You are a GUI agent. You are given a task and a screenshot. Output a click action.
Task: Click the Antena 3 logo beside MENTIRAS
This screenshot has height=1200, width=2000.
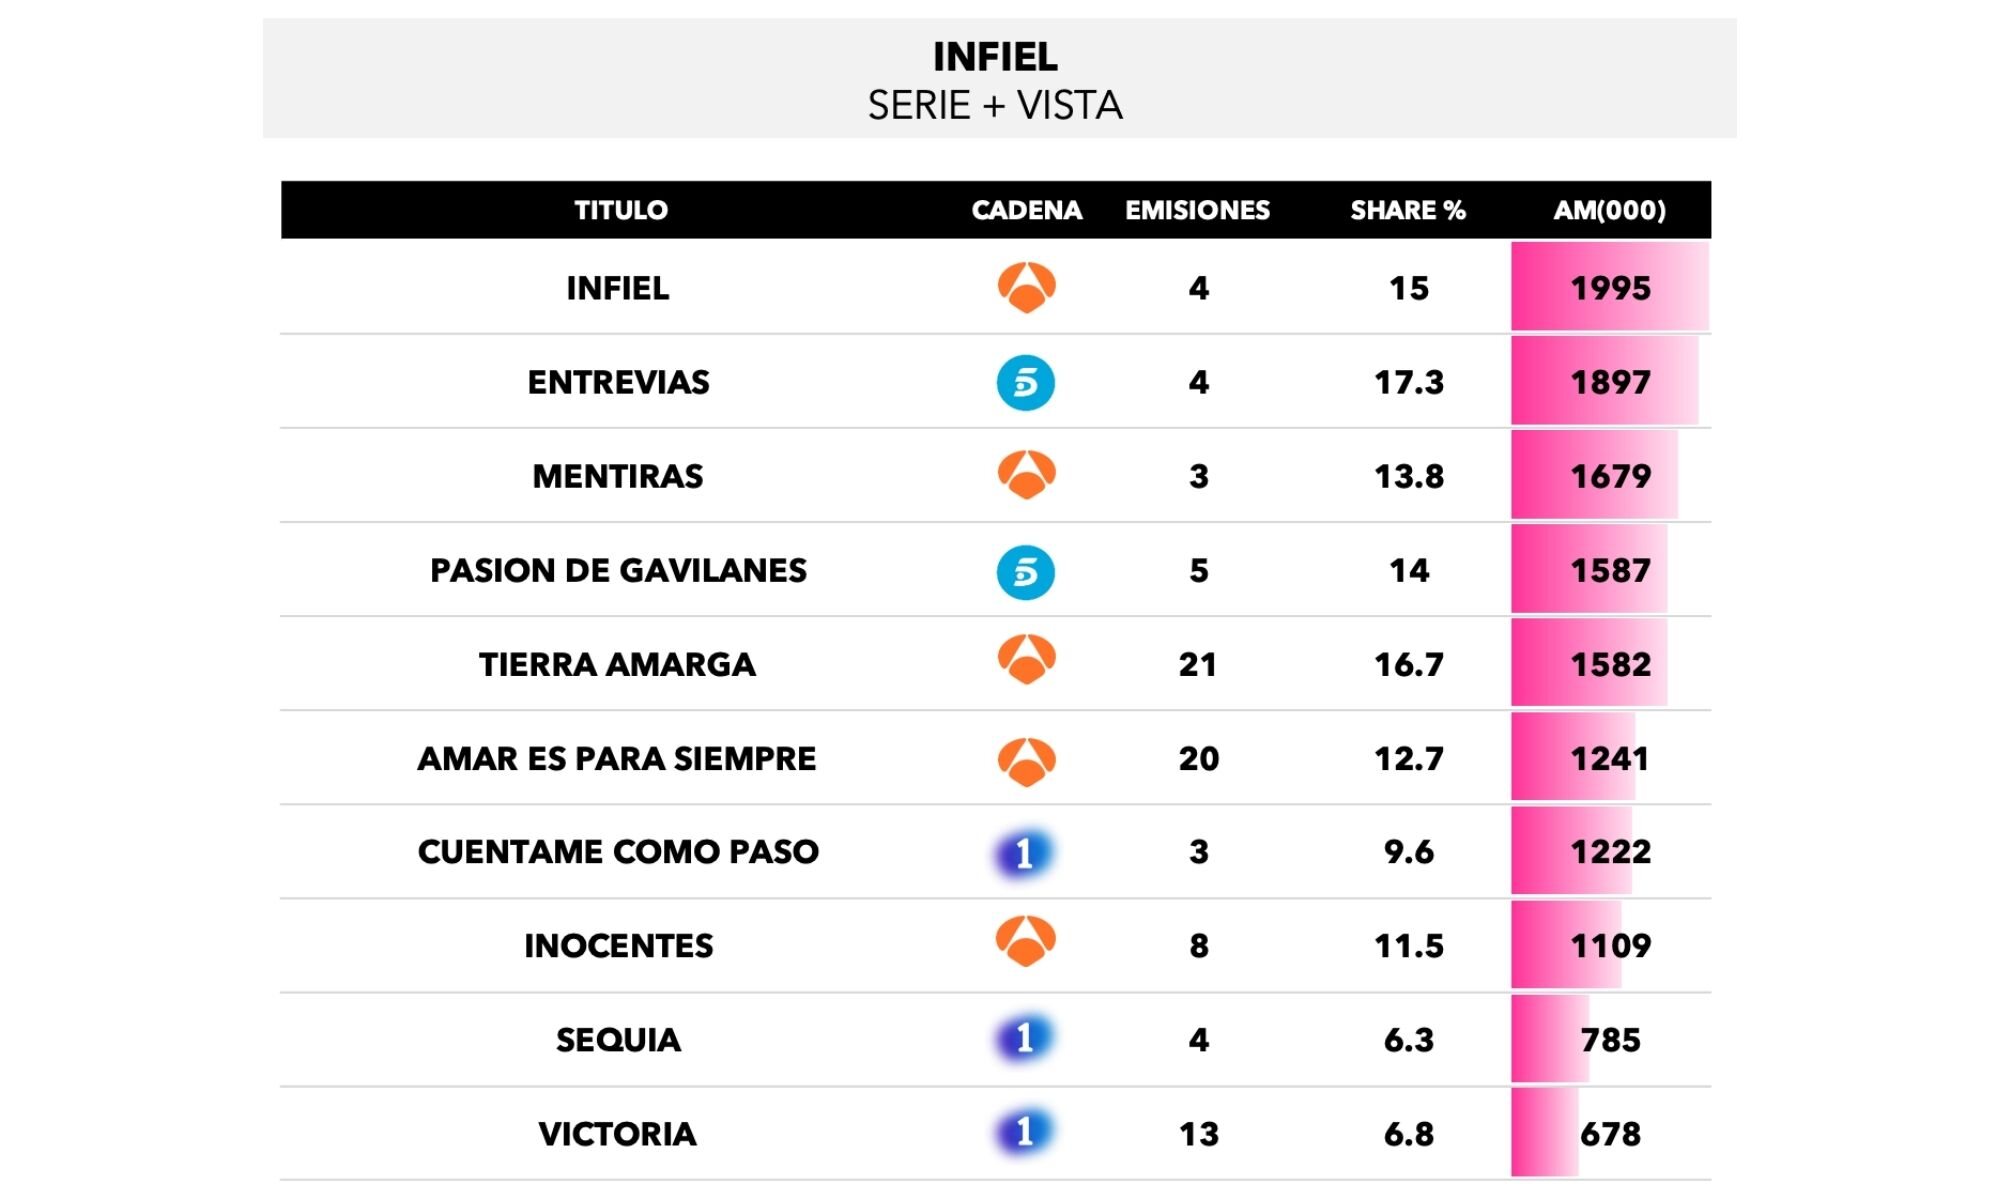click(1026, 475)
